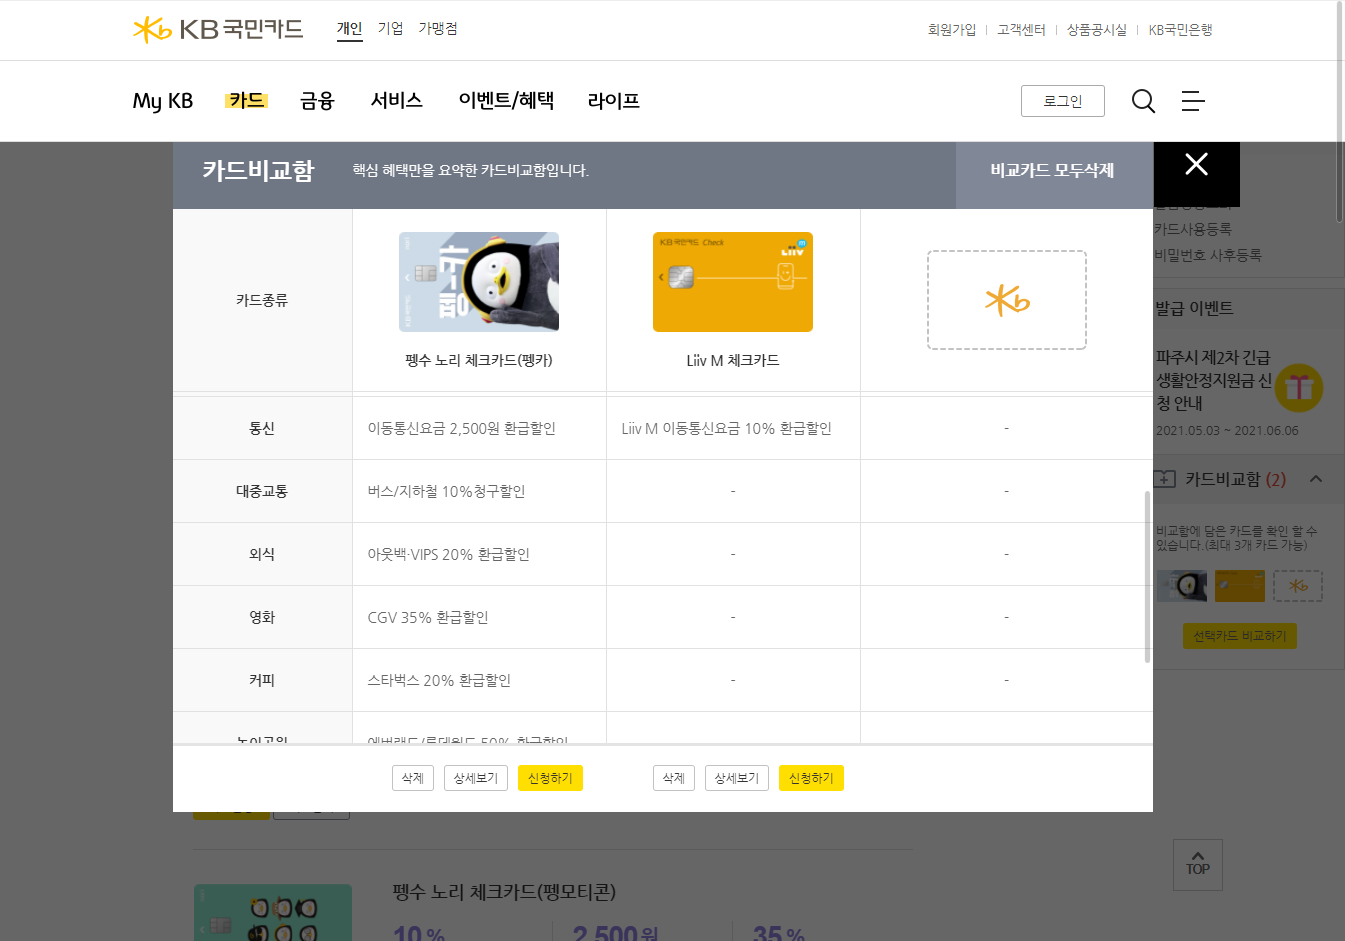The height and width of the screenshot is (941, 1345).
Task: Delete Liiv M 체크카드 with 삭제
Action: coord(674,778)
